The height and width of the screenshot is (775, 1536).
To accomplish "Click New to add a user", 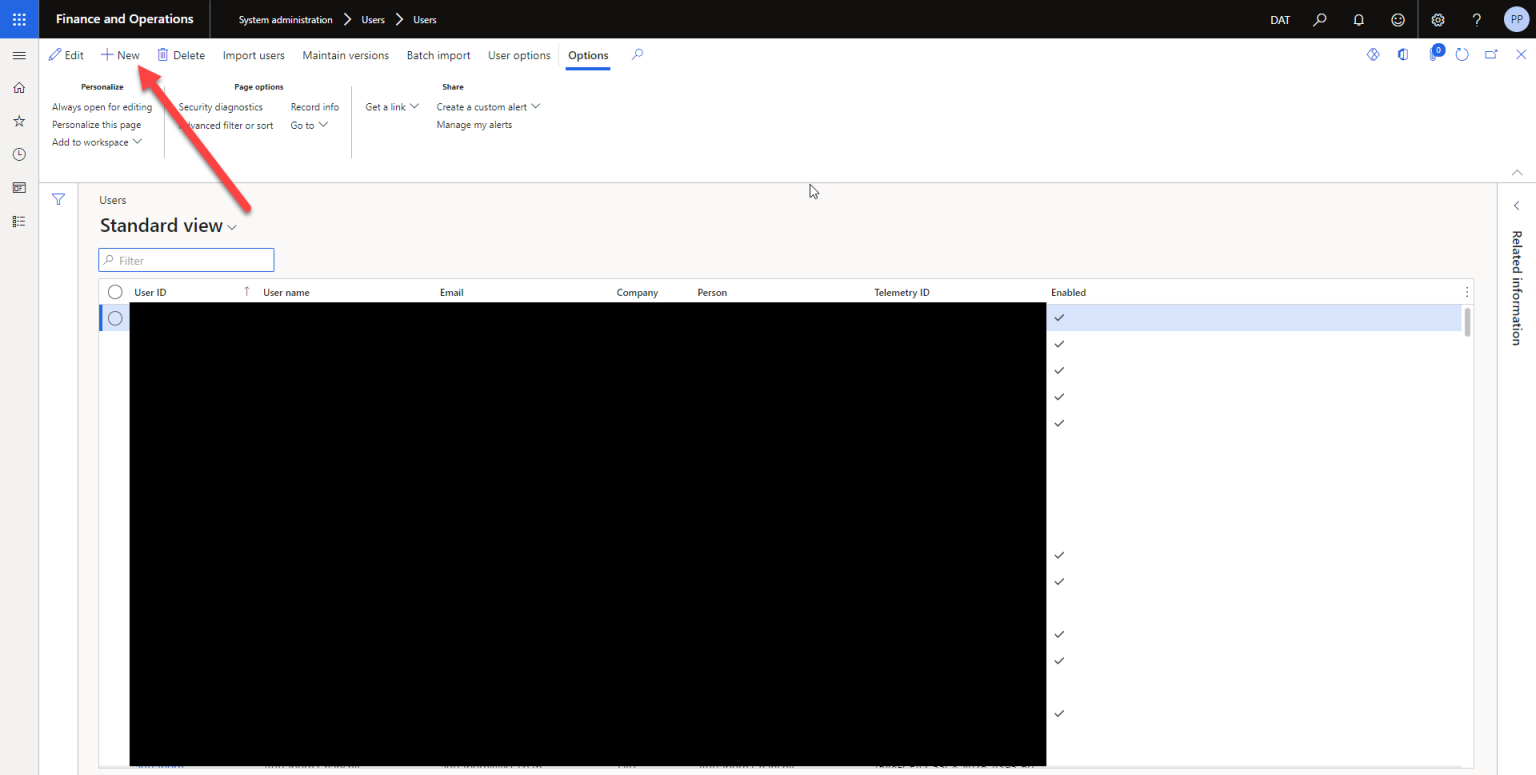I will pos(120,55).
